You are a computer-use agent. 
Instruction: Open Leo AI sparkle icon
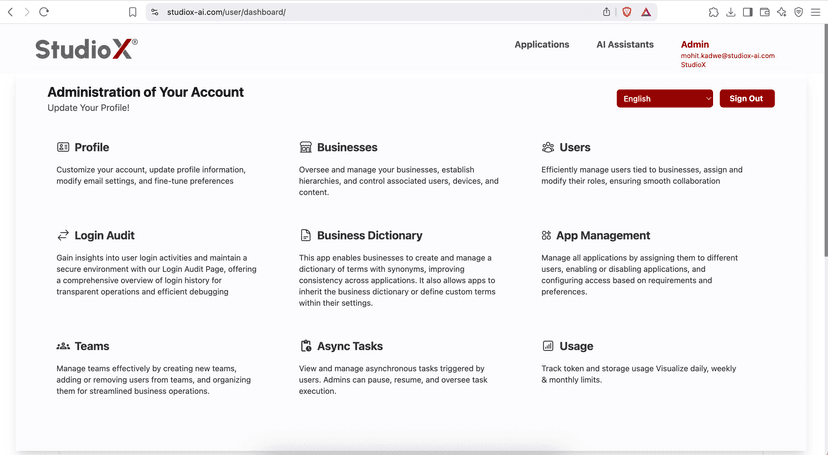782,12
